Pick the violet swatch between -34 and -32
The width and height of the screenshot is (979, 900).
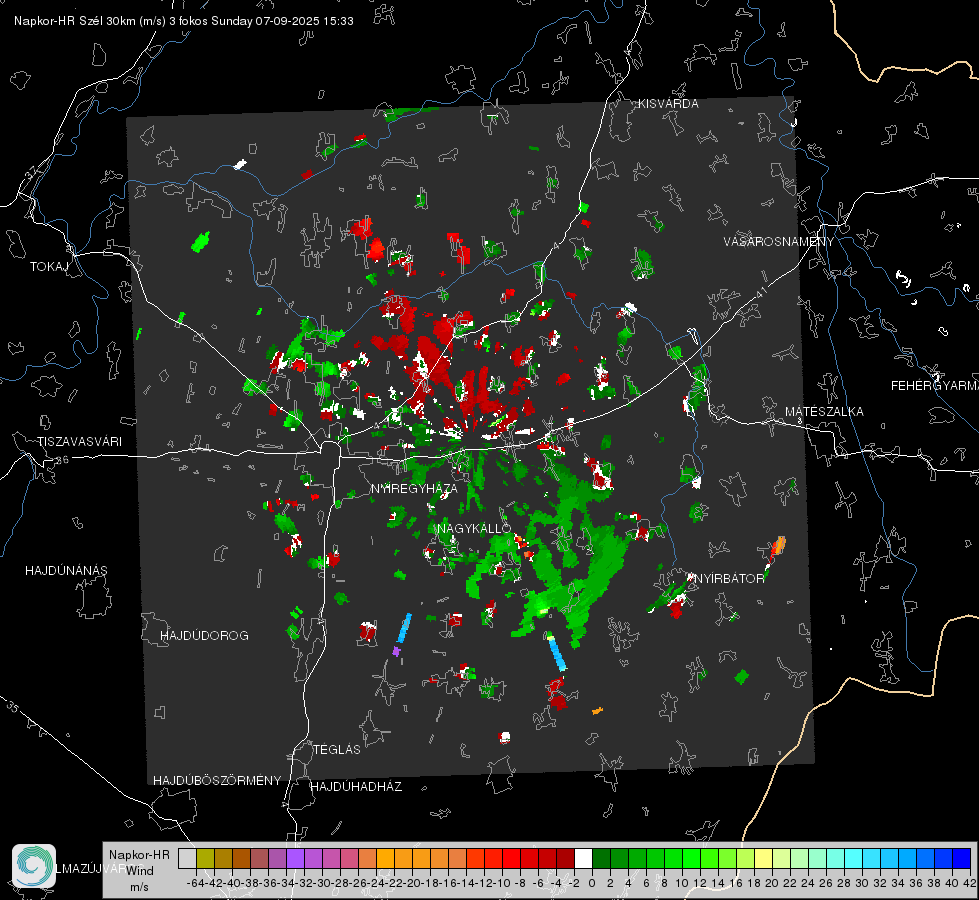click(x=295, y=858)
